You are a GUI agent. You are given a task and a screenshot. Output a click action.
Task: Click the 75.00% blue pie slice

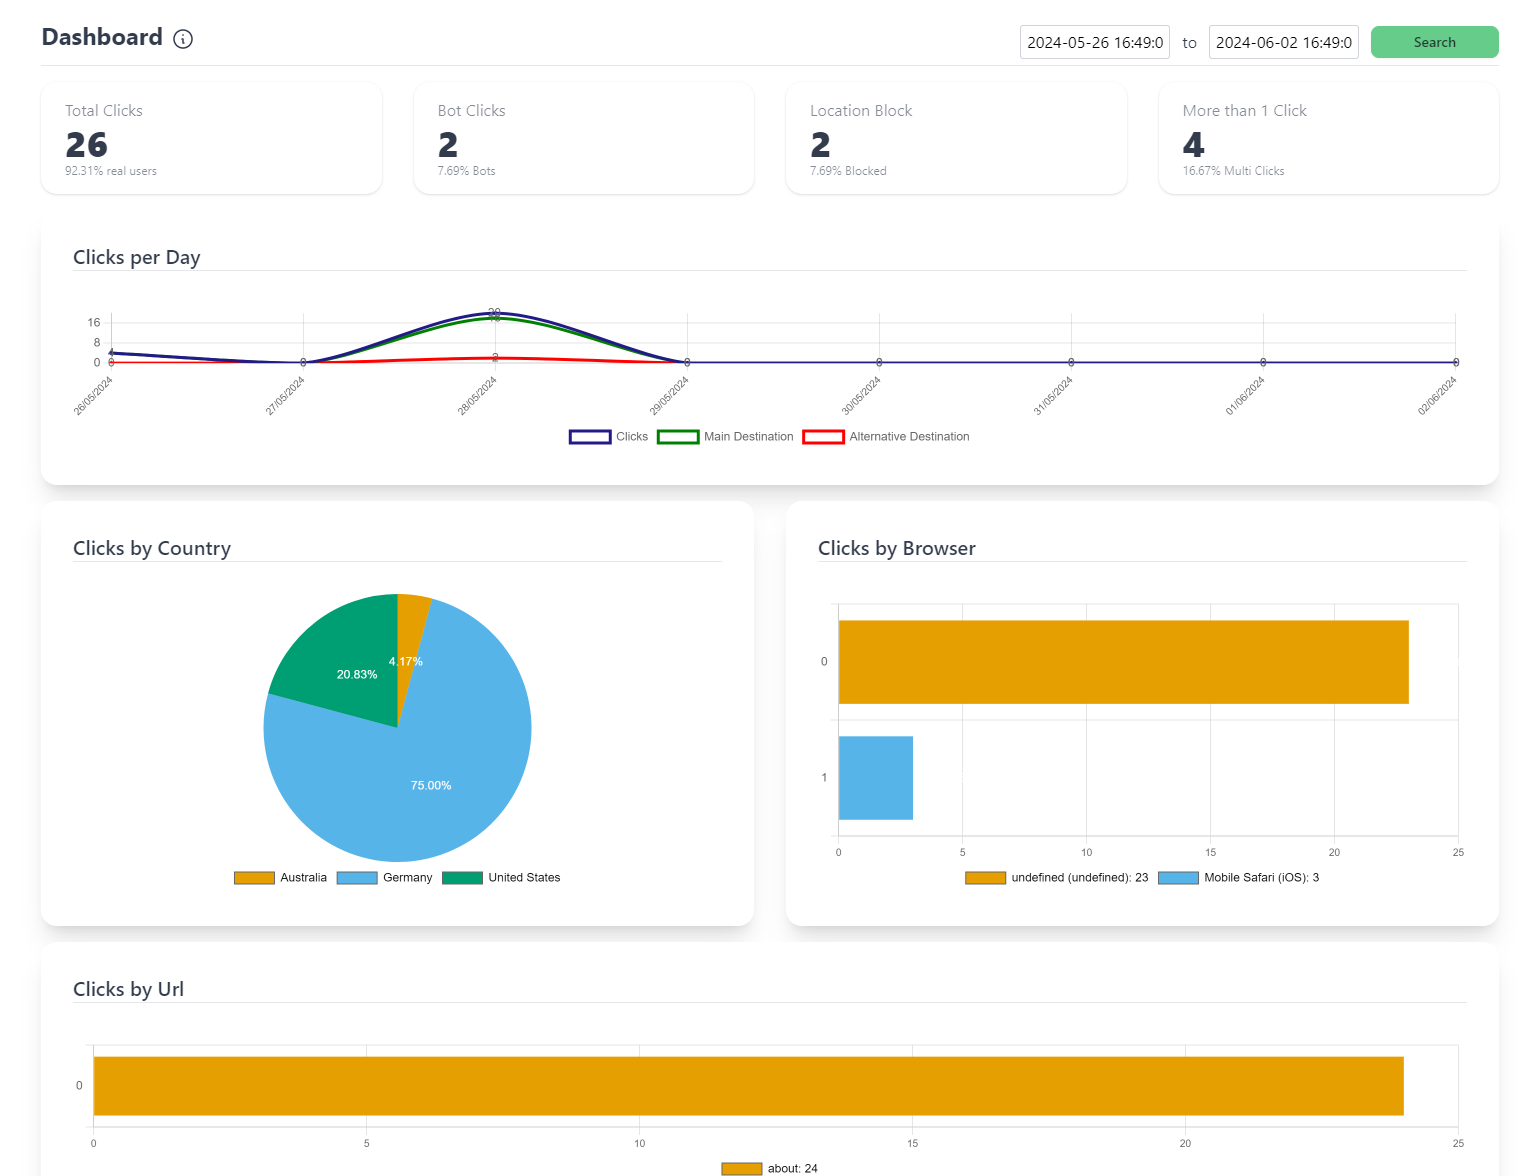[x=431, y=785]
